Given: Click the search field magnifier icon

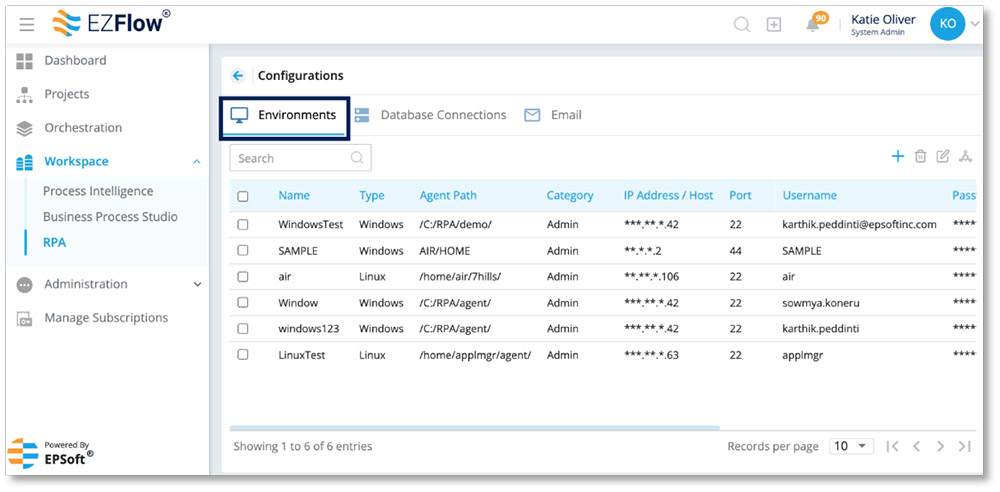Looking at the screenshot, I should coord(357,158).
